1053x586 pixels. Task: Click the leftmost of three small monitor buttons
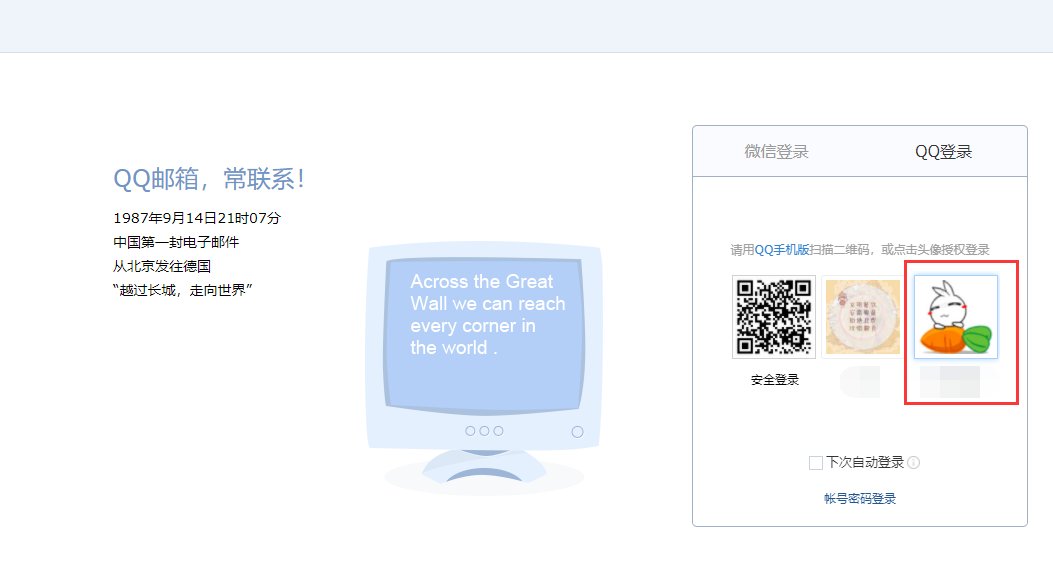[470, 431]
